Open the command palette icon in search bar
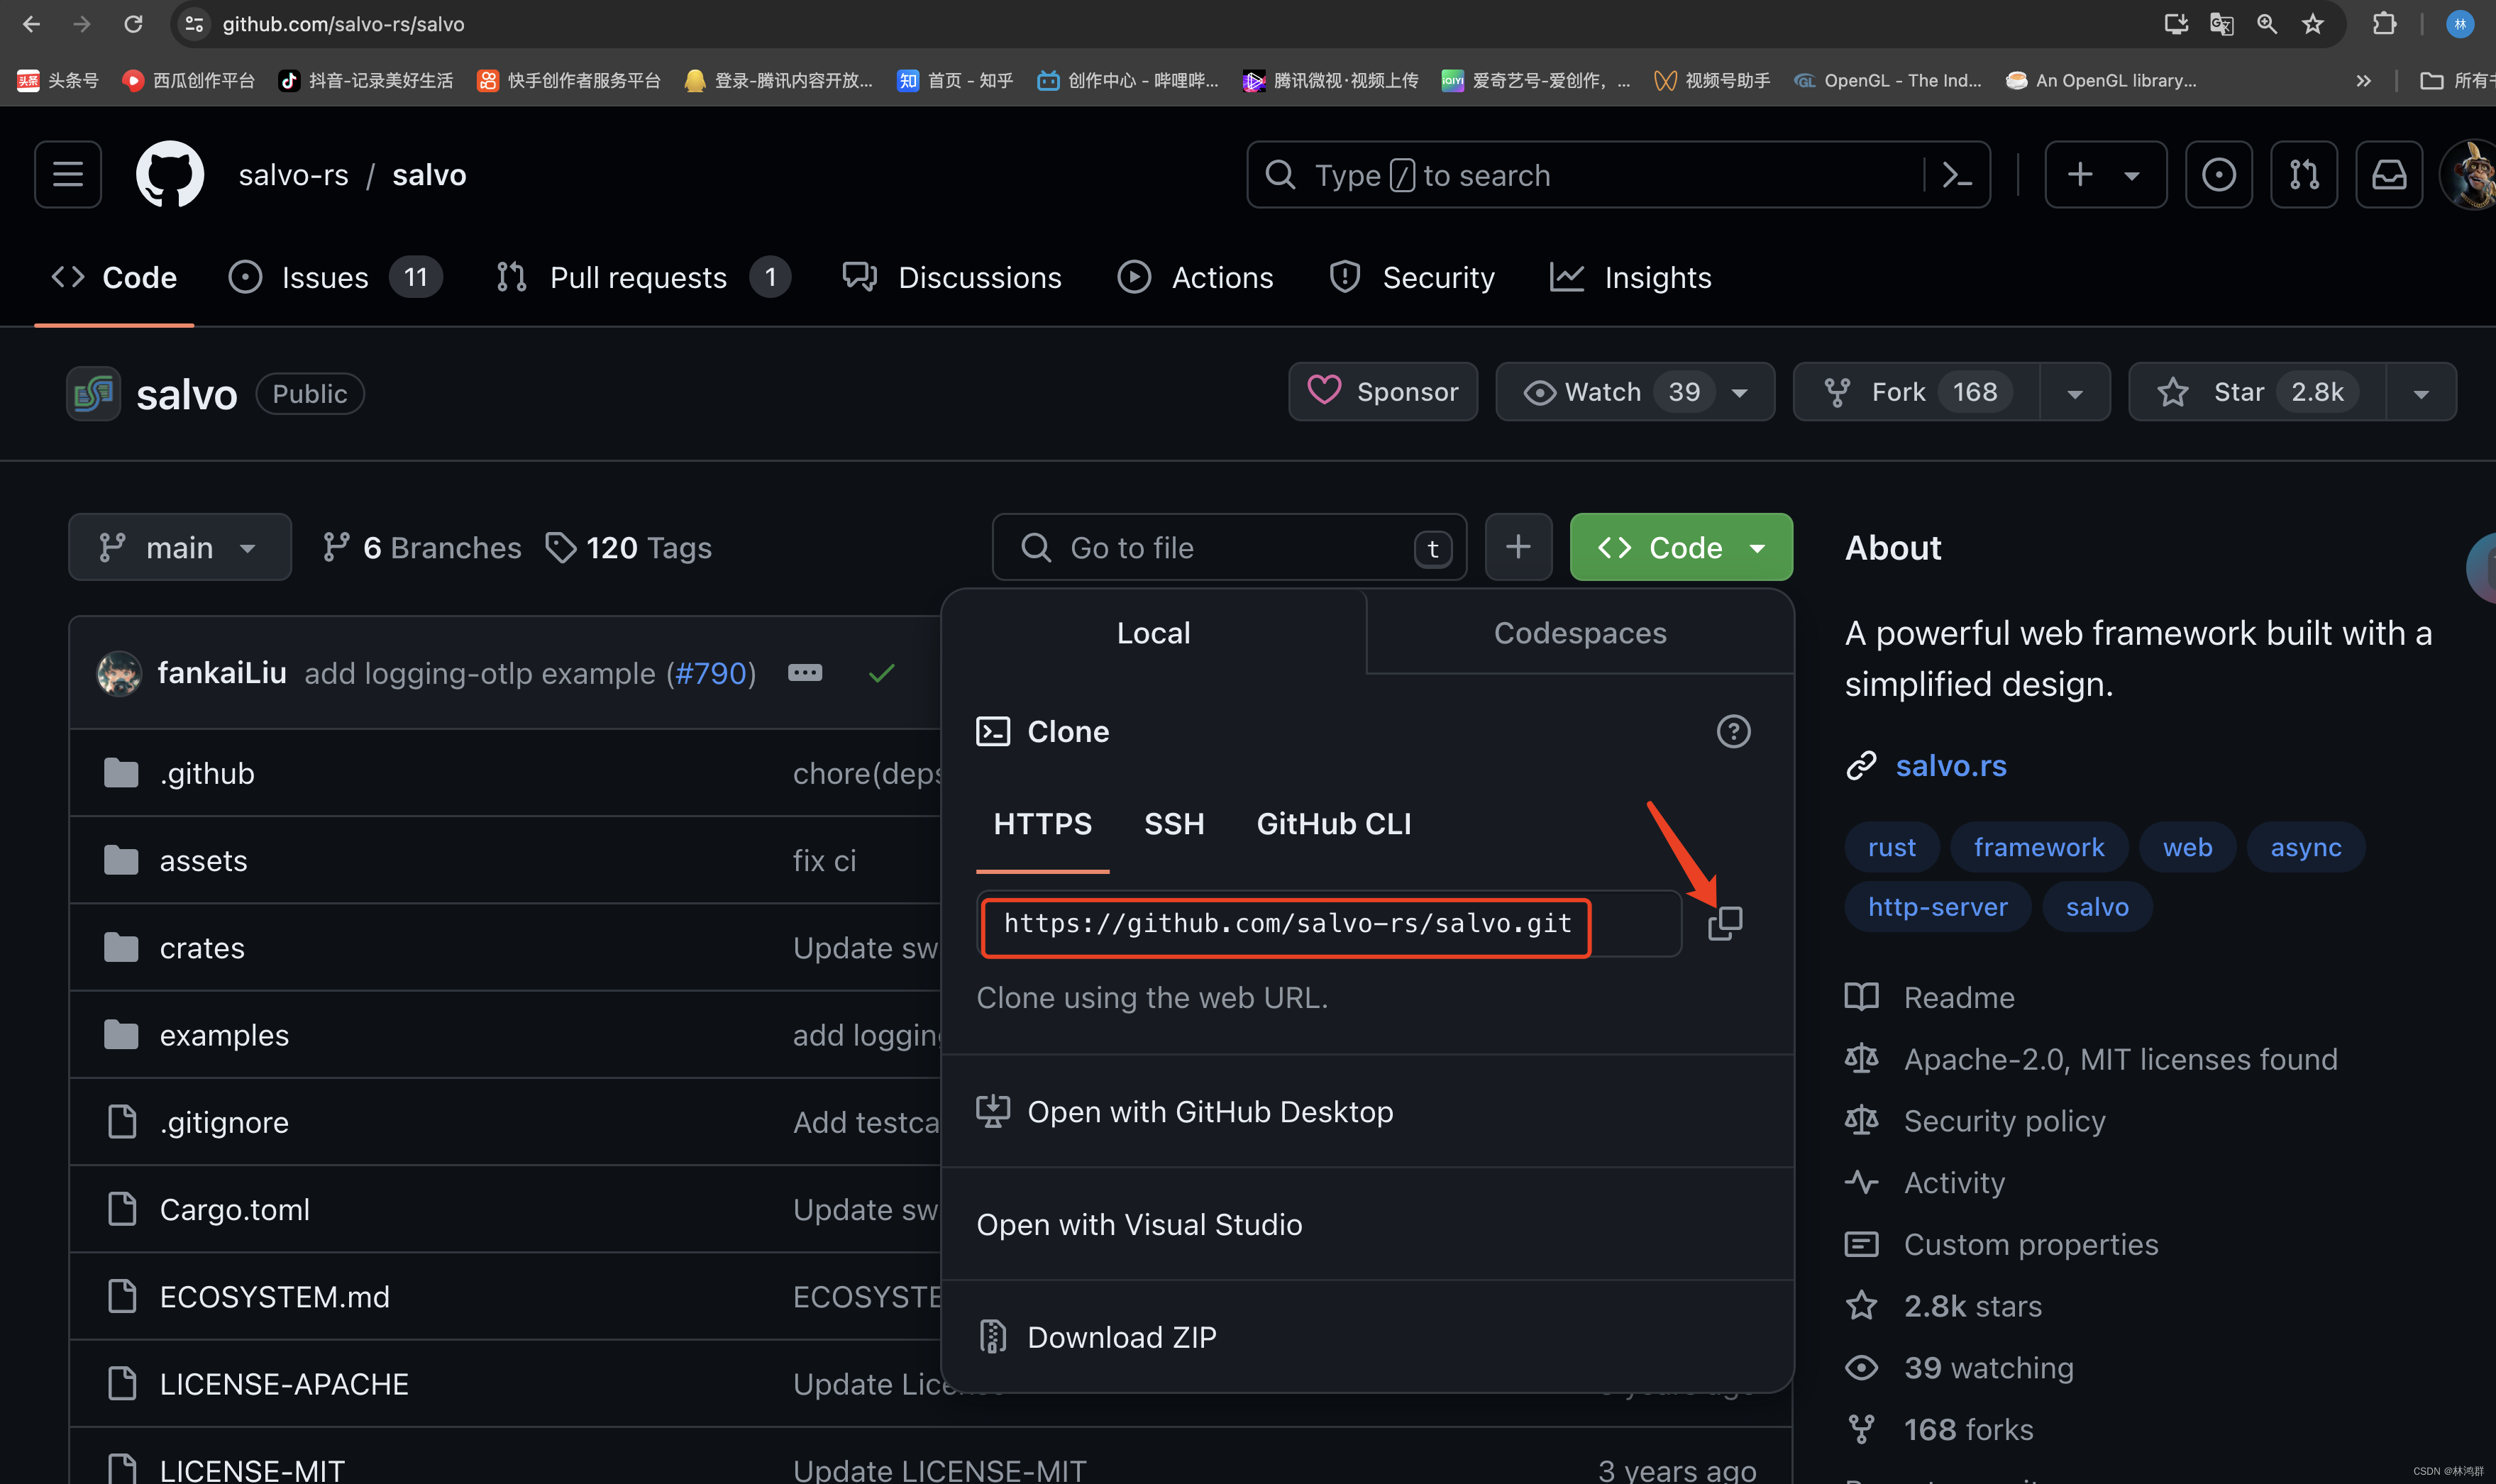 tap(1956, 175)
